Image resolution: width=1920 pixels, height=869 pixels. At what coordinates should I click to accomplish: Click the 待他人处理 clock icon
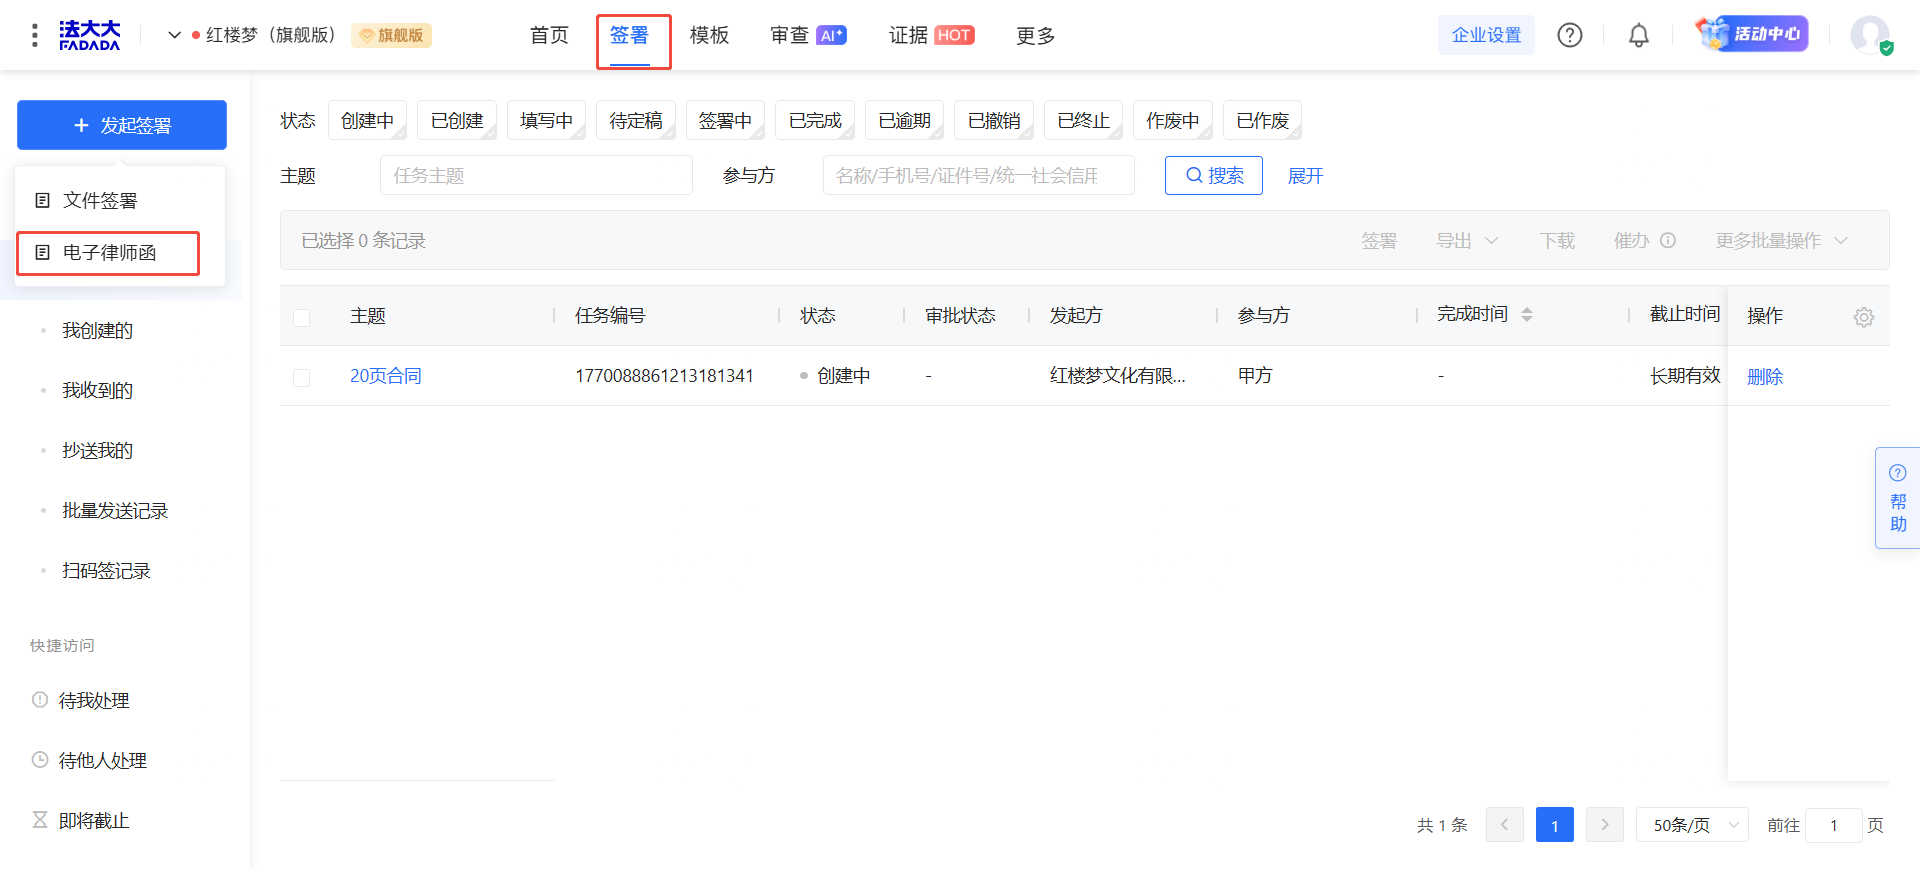pyautogui.click(x=40, y=760)
